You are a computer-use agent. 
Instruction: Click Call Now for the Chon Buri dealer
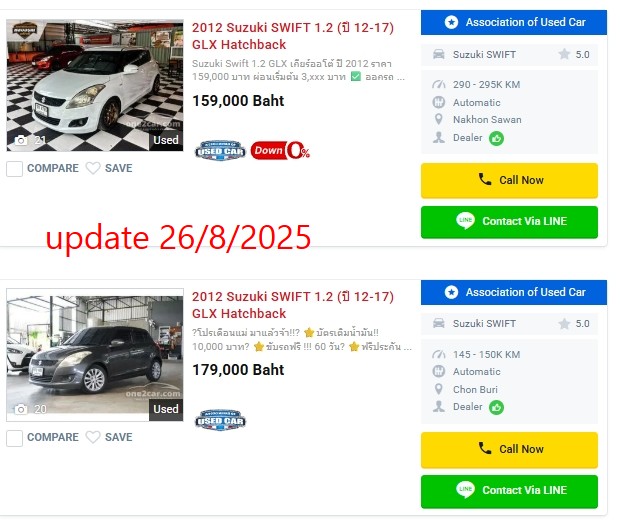click(x=509, y=450)
